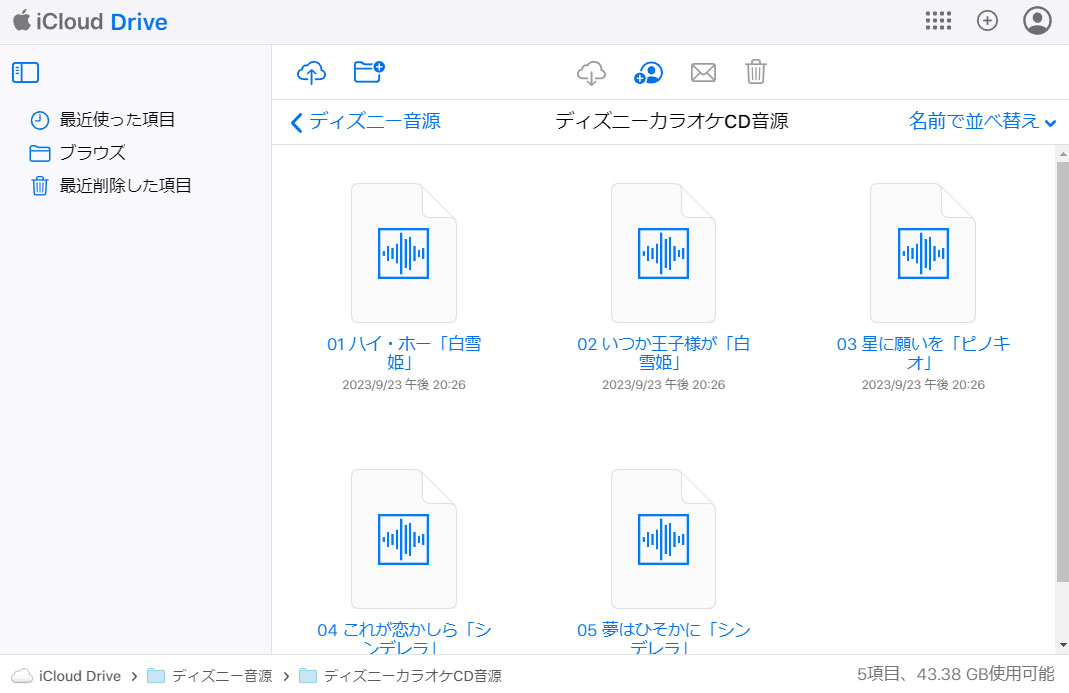Viewport: 1069px width, 693px height.
Task: Open the account profile icon
Action: point(1037,20)
